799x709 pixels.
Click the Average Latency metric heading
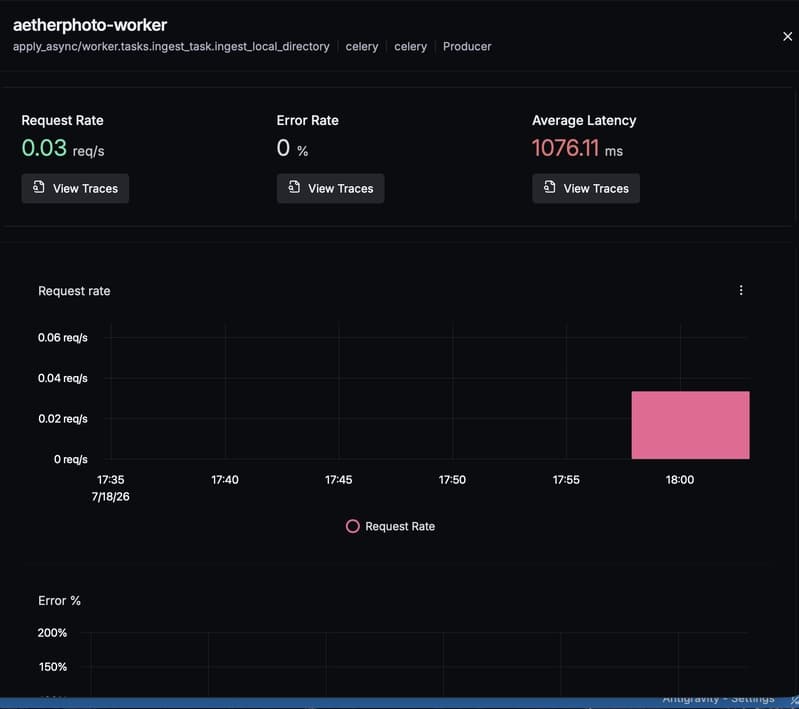click(x=584, y=120)
